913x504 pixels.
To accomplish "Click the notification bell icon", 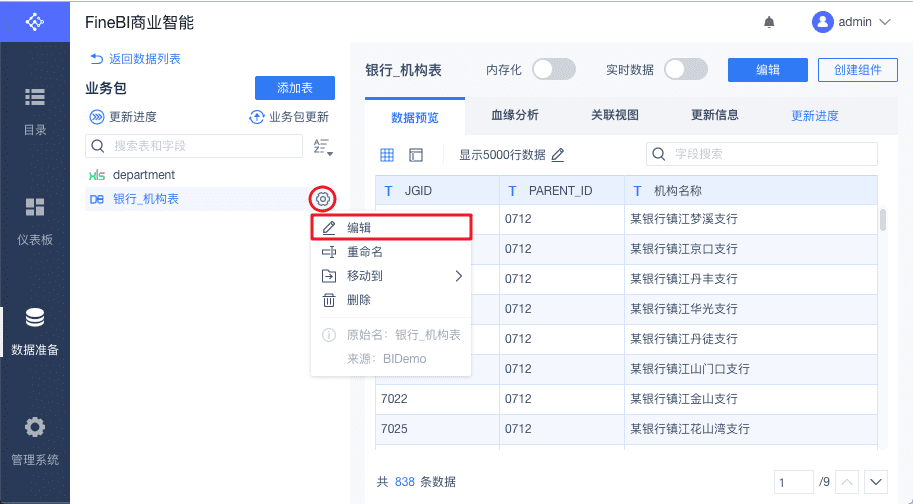I will point(769,21).
